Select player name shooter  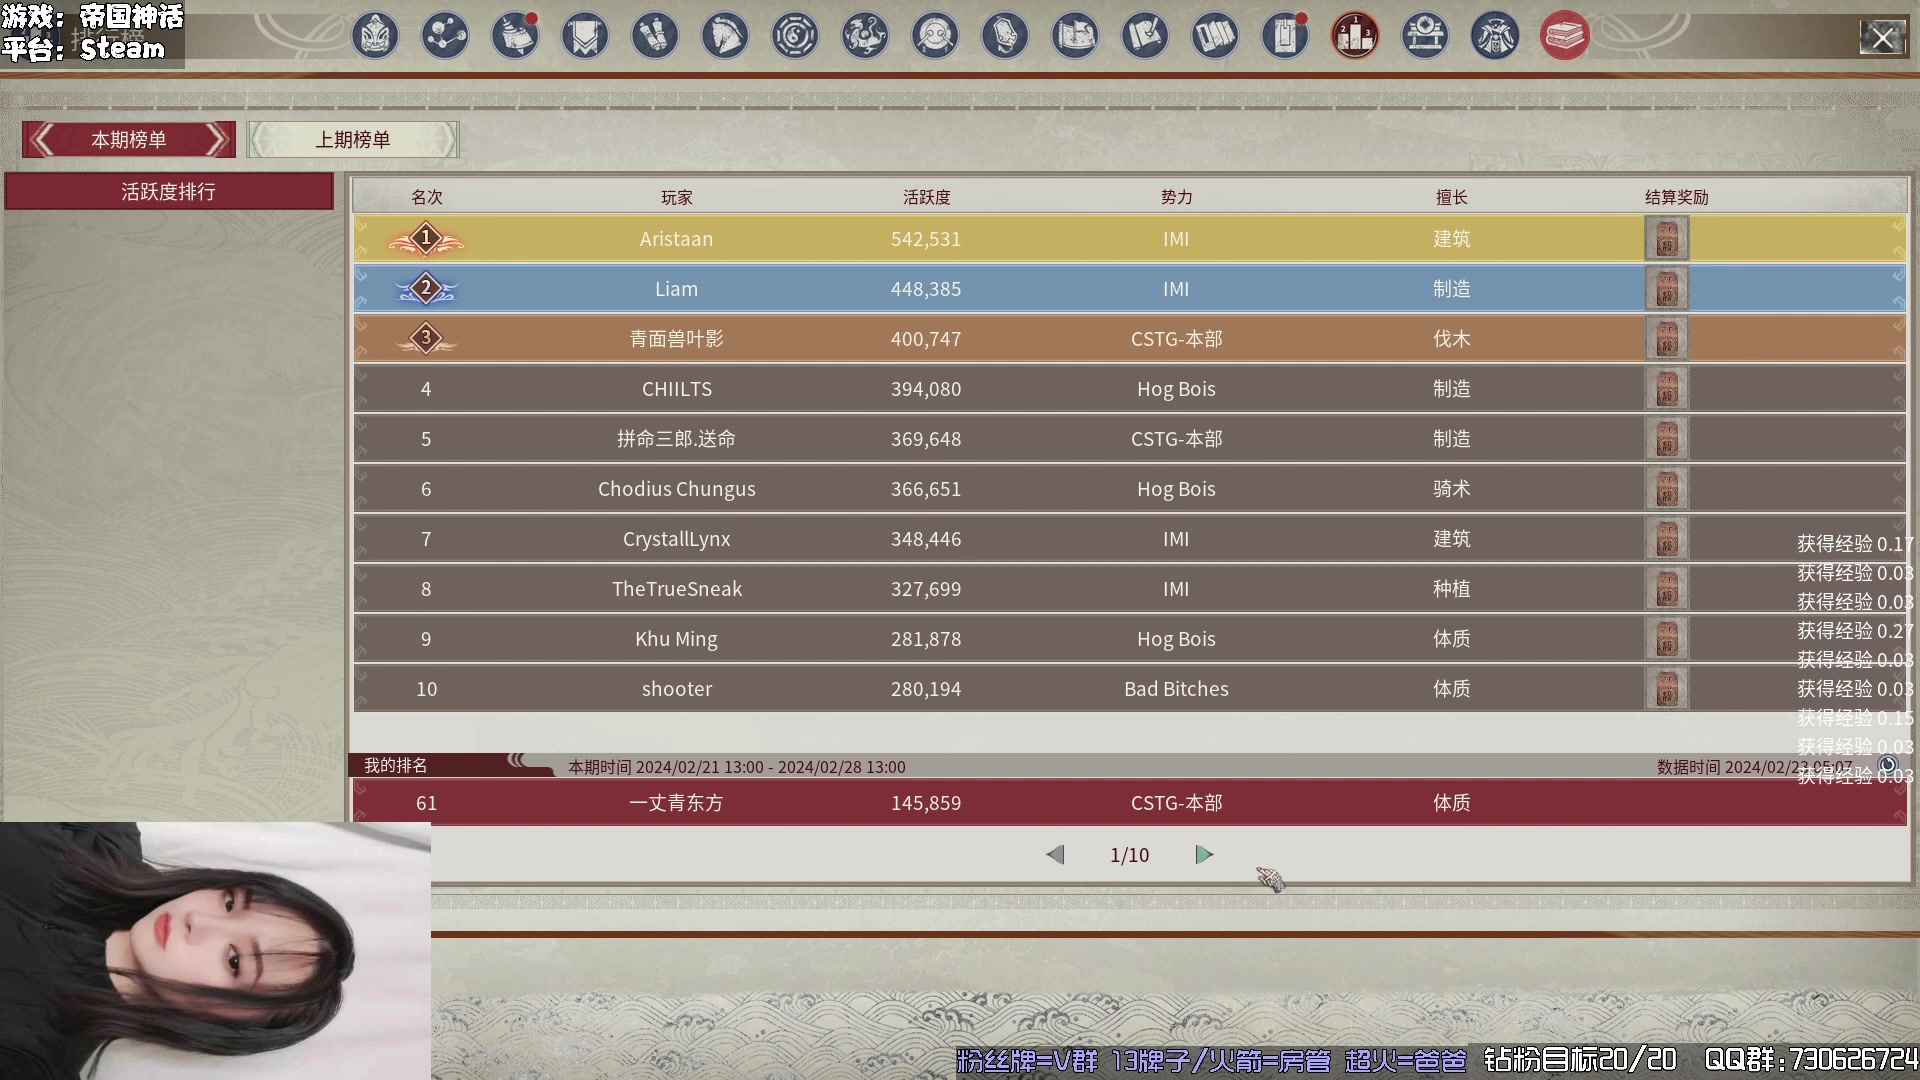[x=677, y=689]
